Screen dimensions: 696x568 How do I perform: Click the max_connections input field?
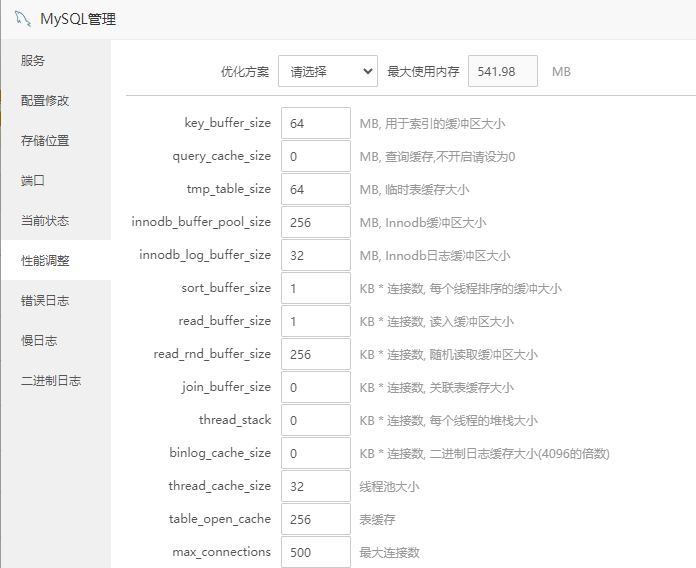(316, 552)
